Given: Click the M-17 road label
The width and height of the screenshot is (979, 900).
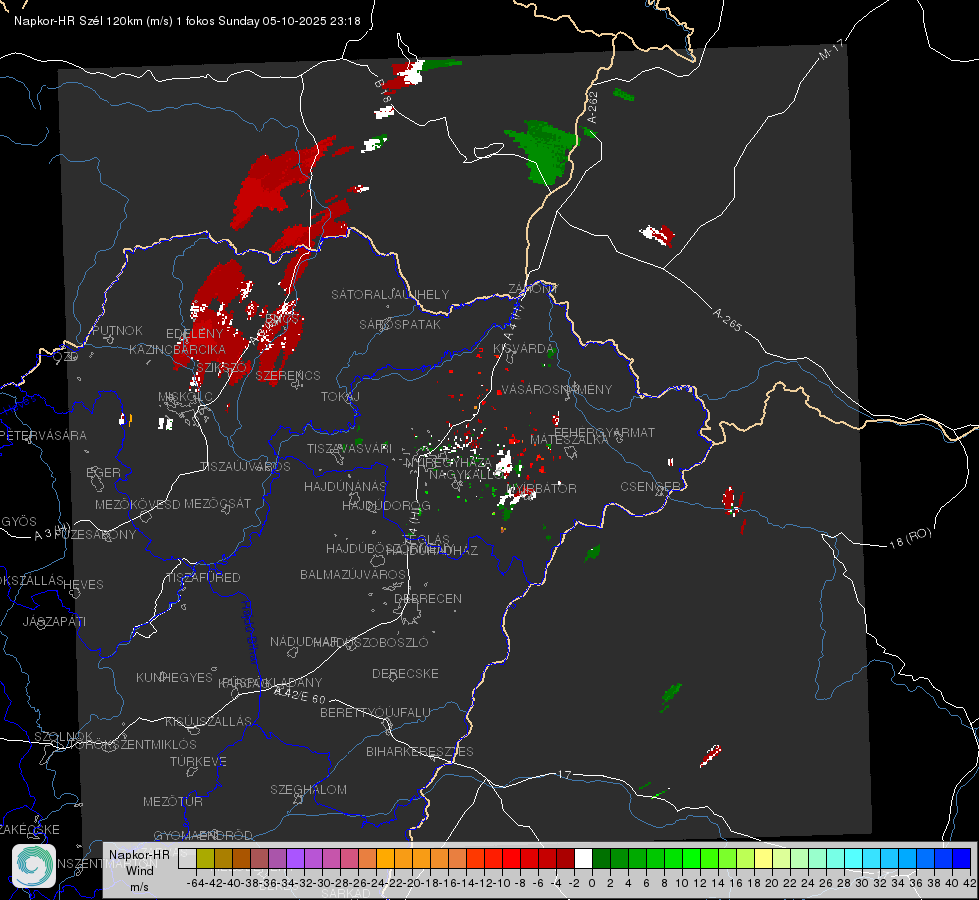Looking at the screenshot, I should coord(832,49).
